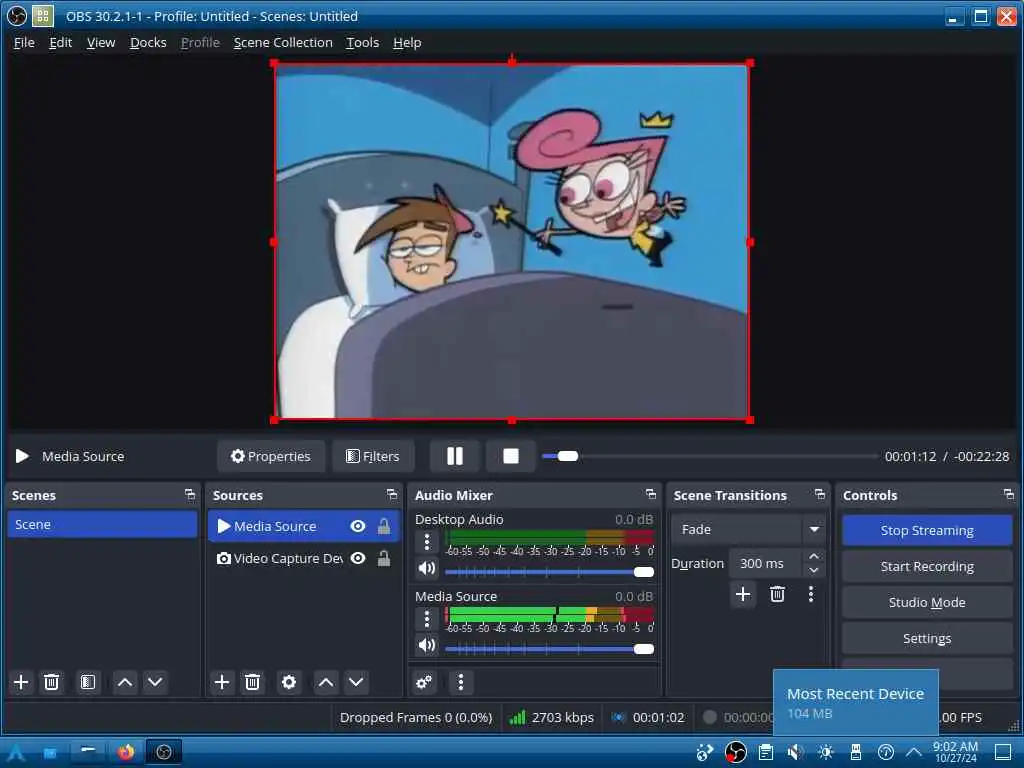The image size is (1024, 768).
Task: Select the Scene item in Scenes list
Action: click(x=103, y=524)
